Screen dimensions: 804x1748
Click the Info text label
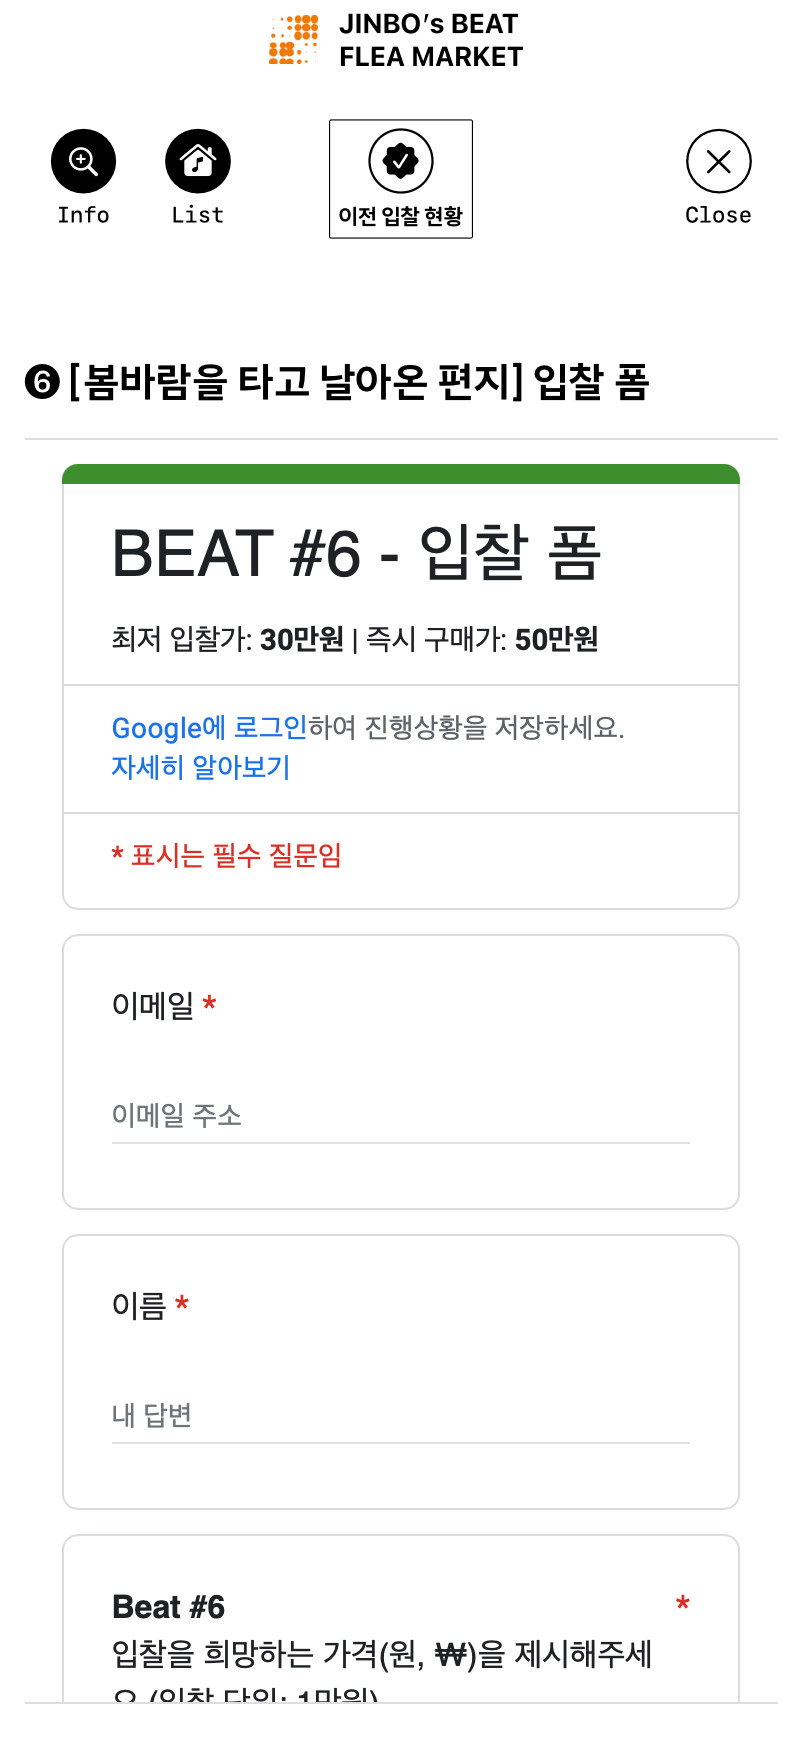[83, 215]
